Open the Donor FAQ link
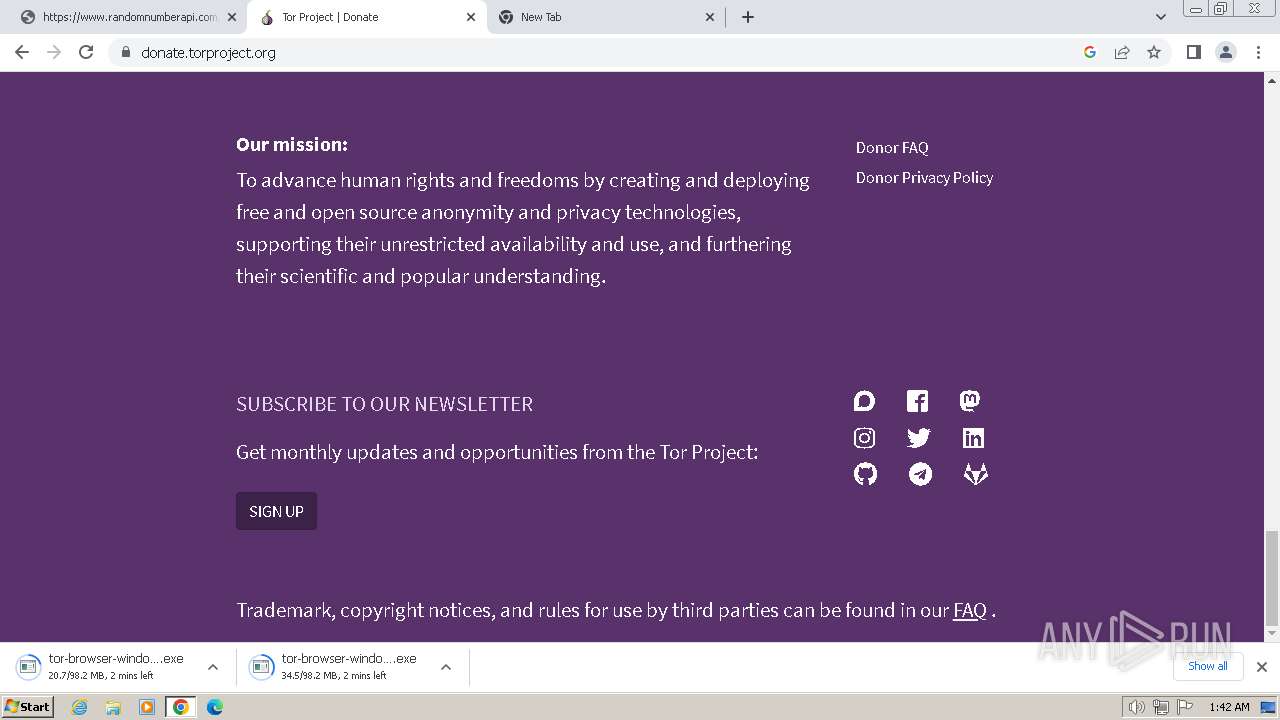This screenshot has width=1280, height=720. tap(892, 147)
